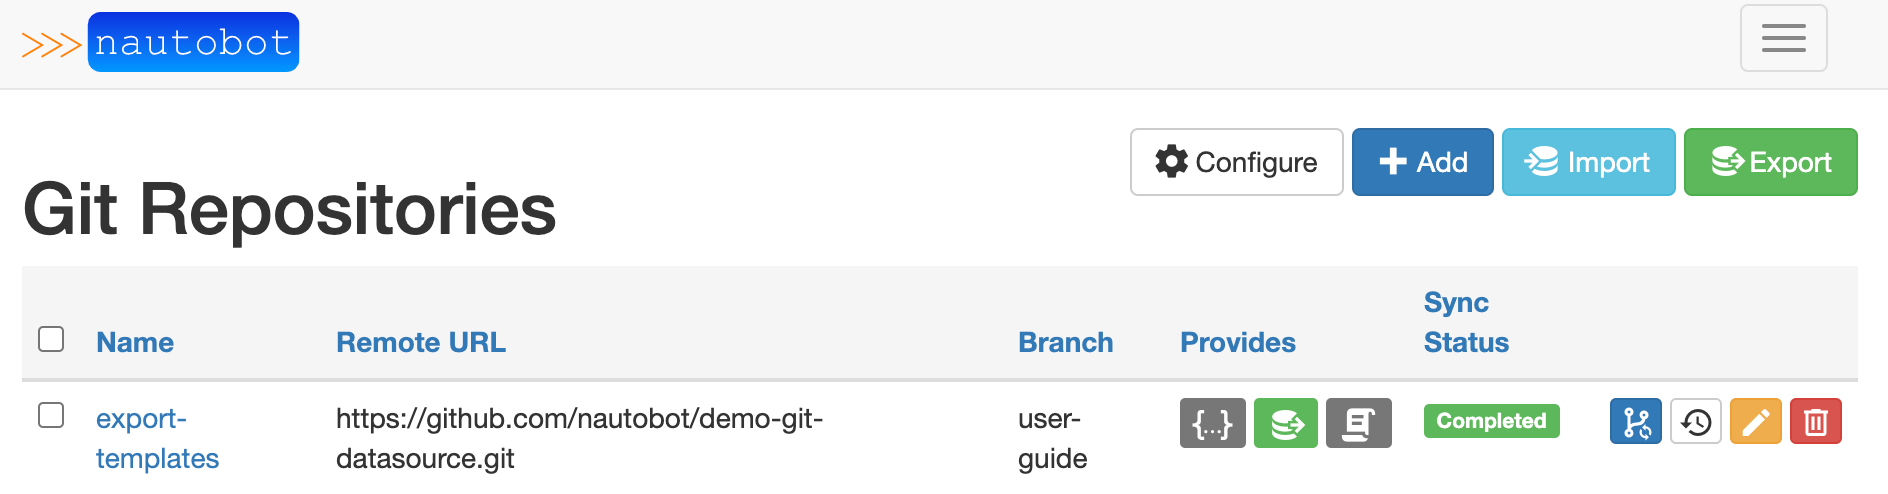Delete the export-templates repository

click(1815, 421)
